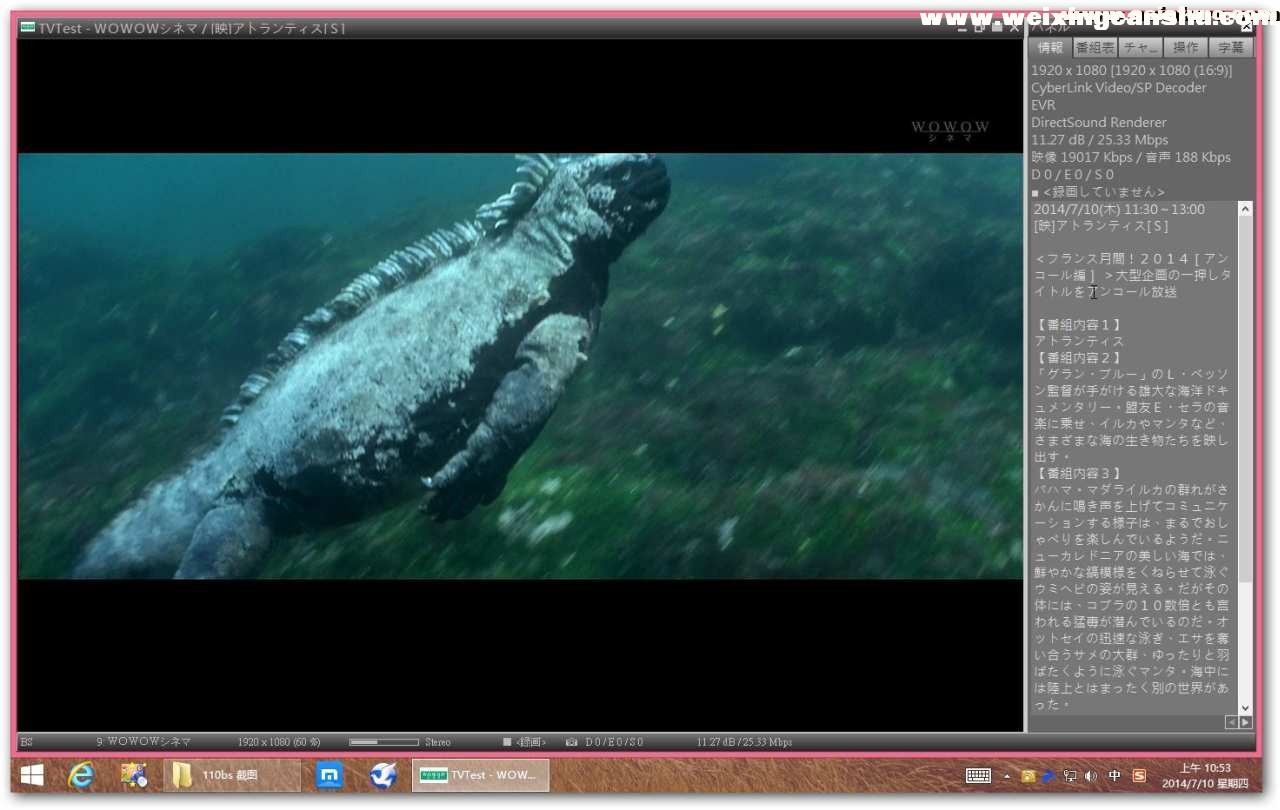Open the Maxthon browser taskbar icon
Screen dimensions: 1280x810
pos(330,775)
